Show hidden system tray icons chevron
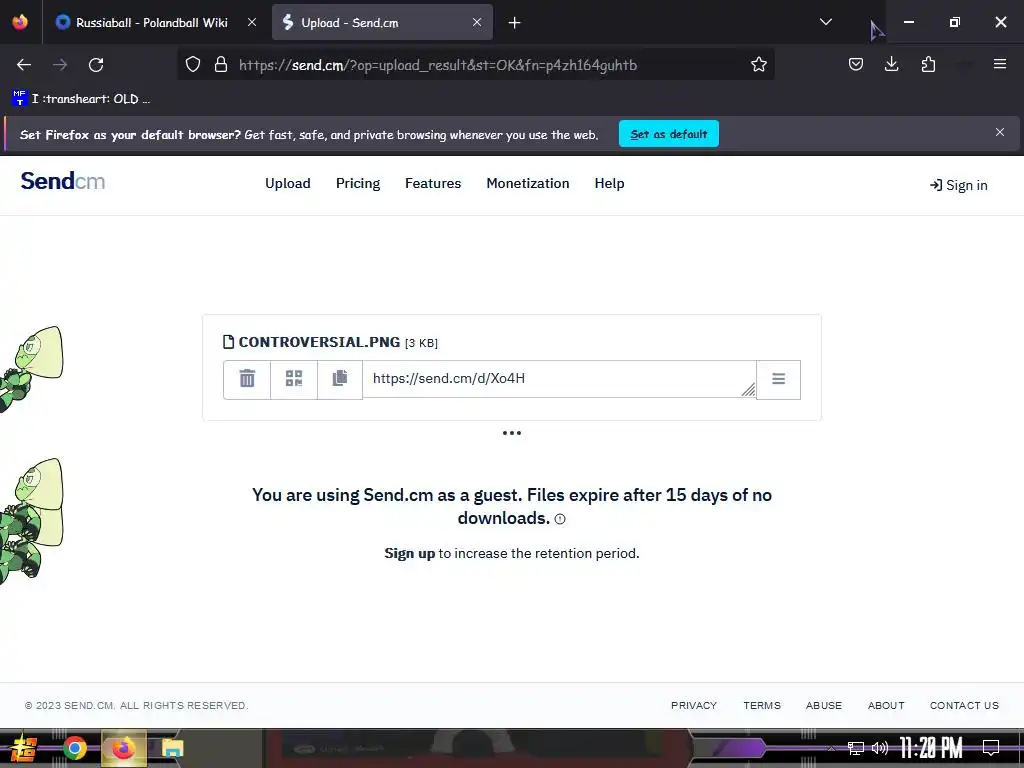1024x768 pixels. point(831,748)
